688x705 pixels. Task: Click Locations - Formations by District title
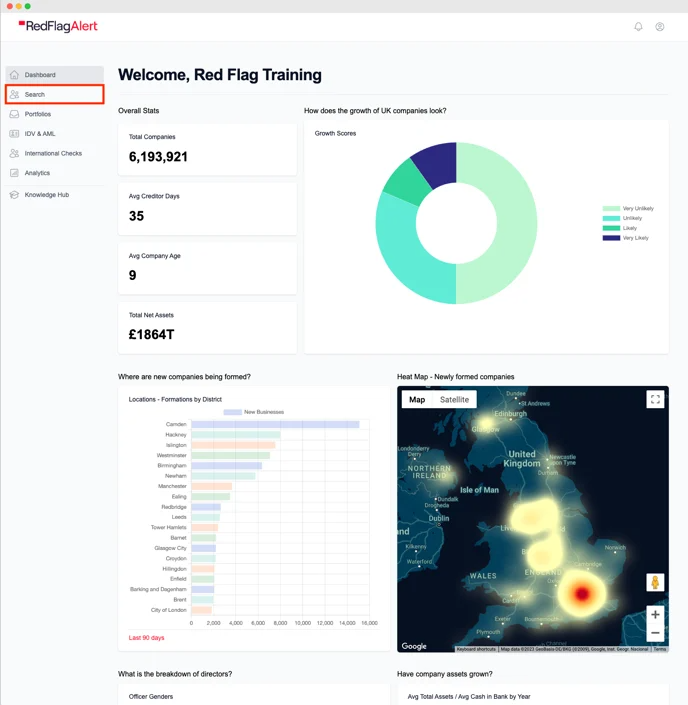tap(175, 399)
